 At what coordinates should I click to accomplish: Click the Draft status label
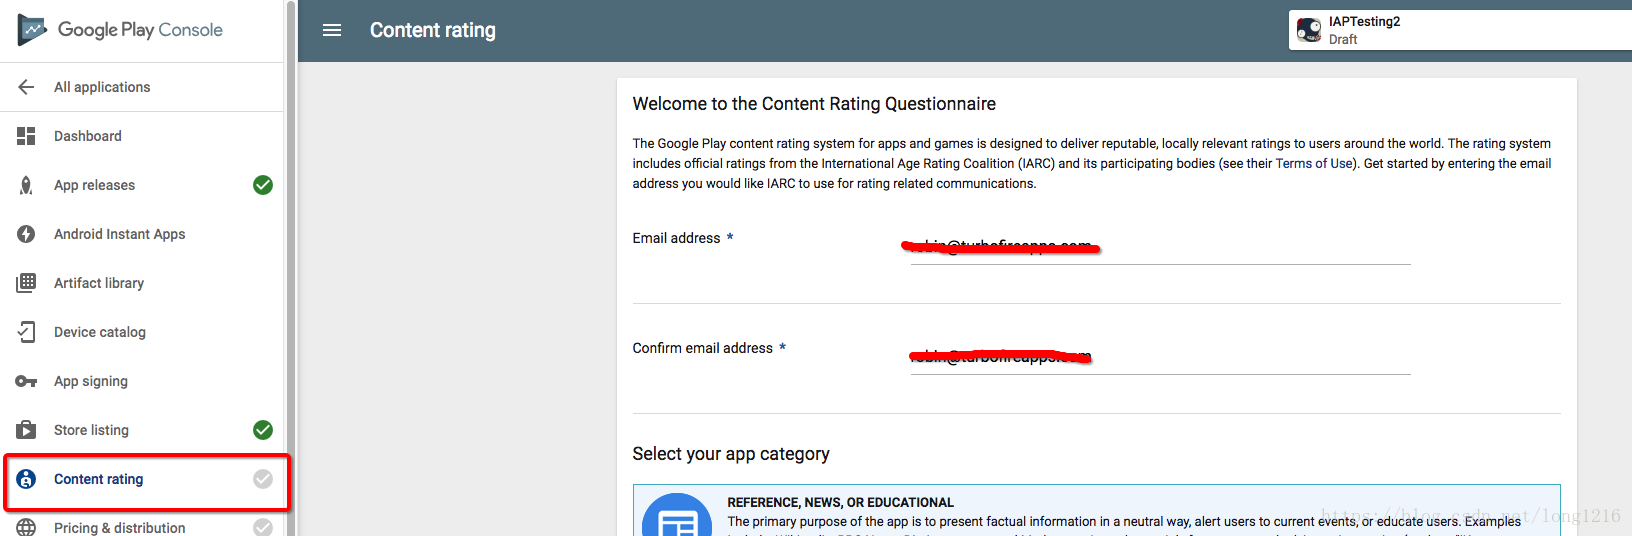[1343, 40]
